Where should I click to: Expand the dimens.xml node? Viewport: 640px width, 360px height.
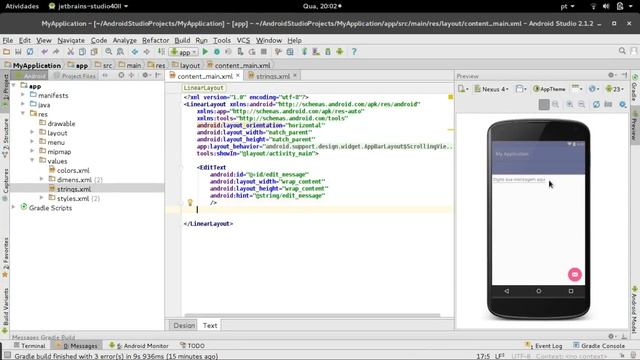coord(42,180)
